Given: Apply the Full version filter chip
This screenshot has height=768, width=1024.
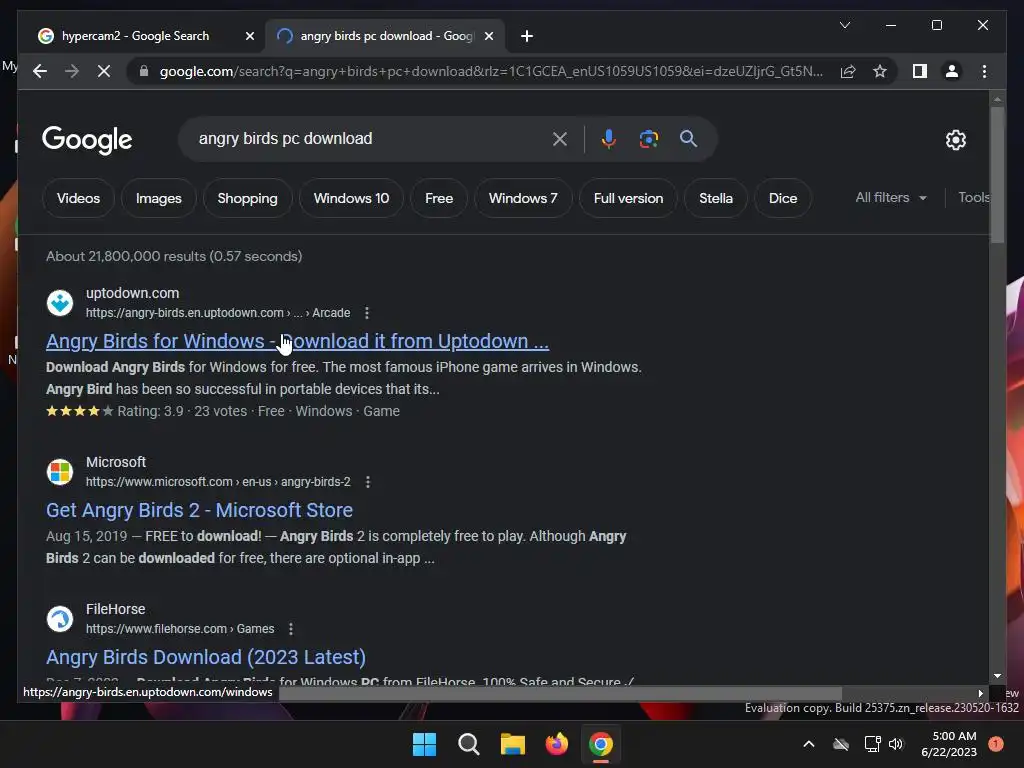Looking at the screenshot, I should pyautogui.click(x=628, y=198).
